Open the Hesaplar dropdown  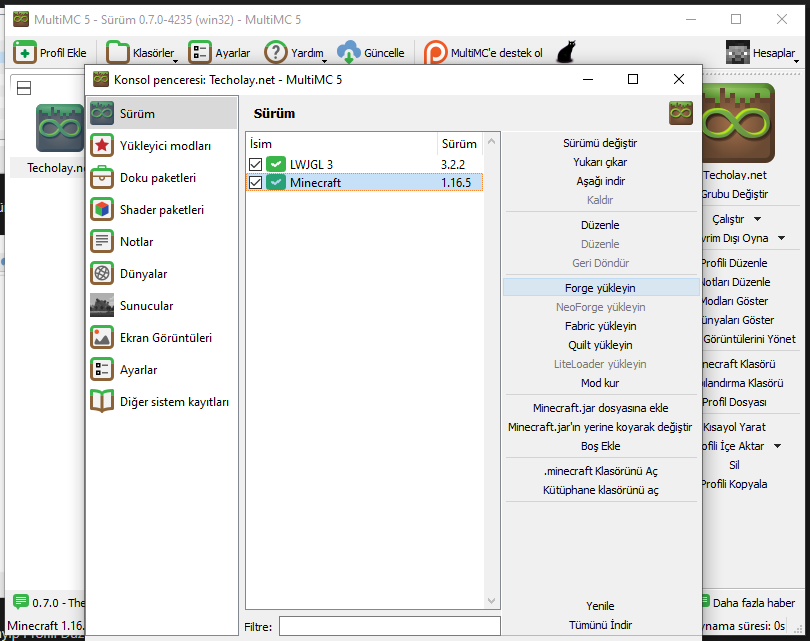[x=796, y=61]
